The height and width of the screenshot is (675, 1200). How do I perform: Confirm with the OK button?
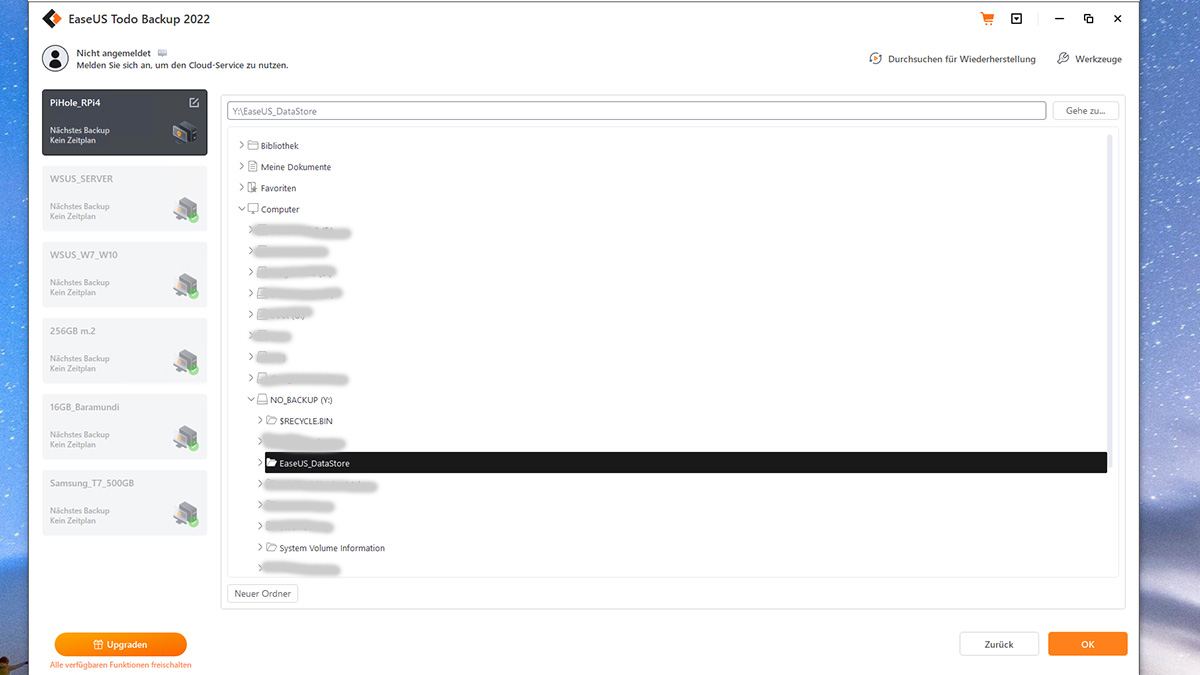pos(1088,644)
